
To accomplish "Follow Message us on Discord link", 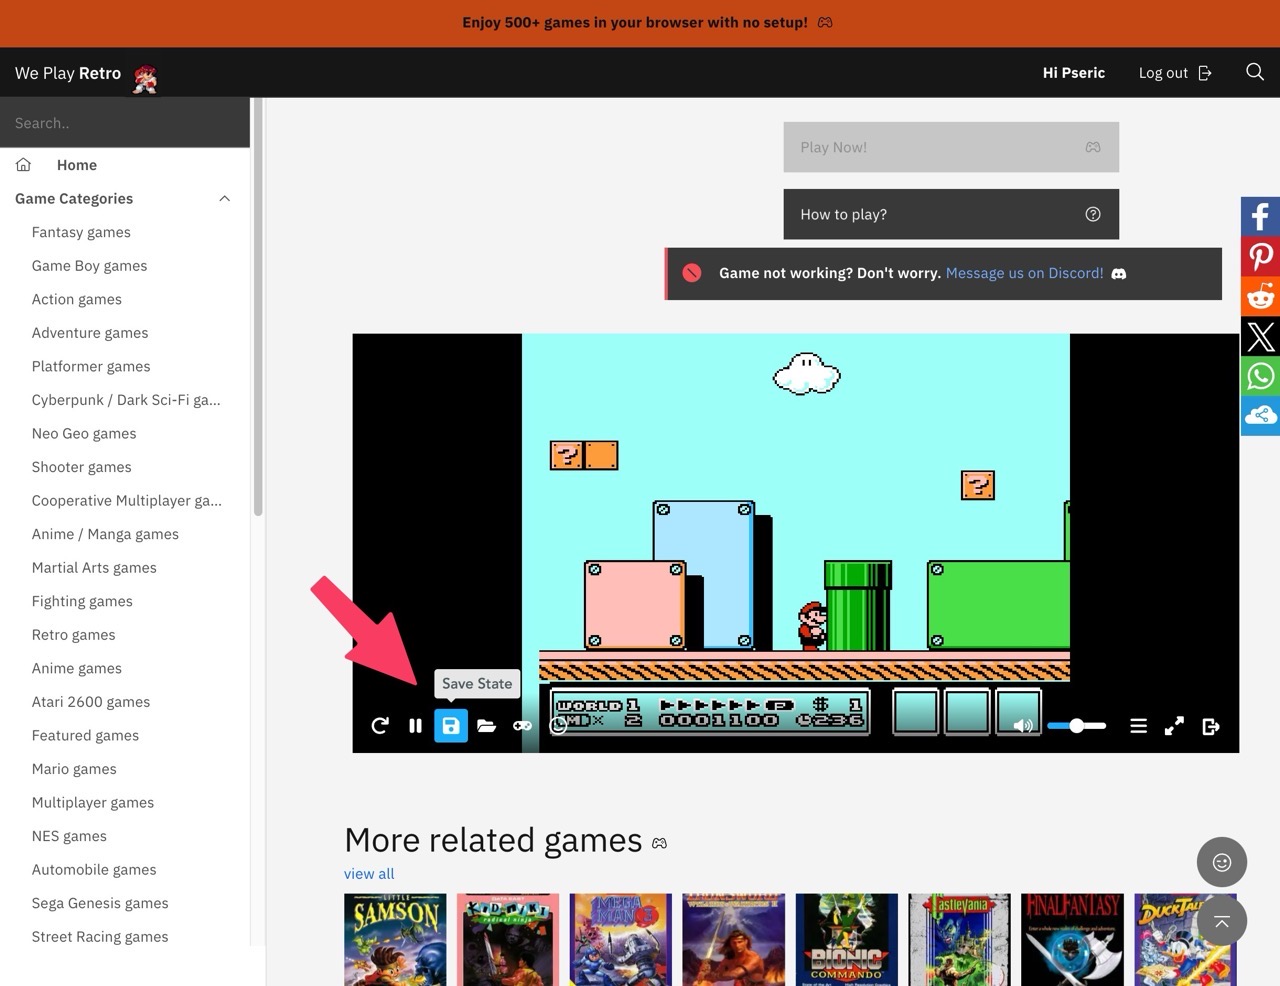I will 1024,273.
